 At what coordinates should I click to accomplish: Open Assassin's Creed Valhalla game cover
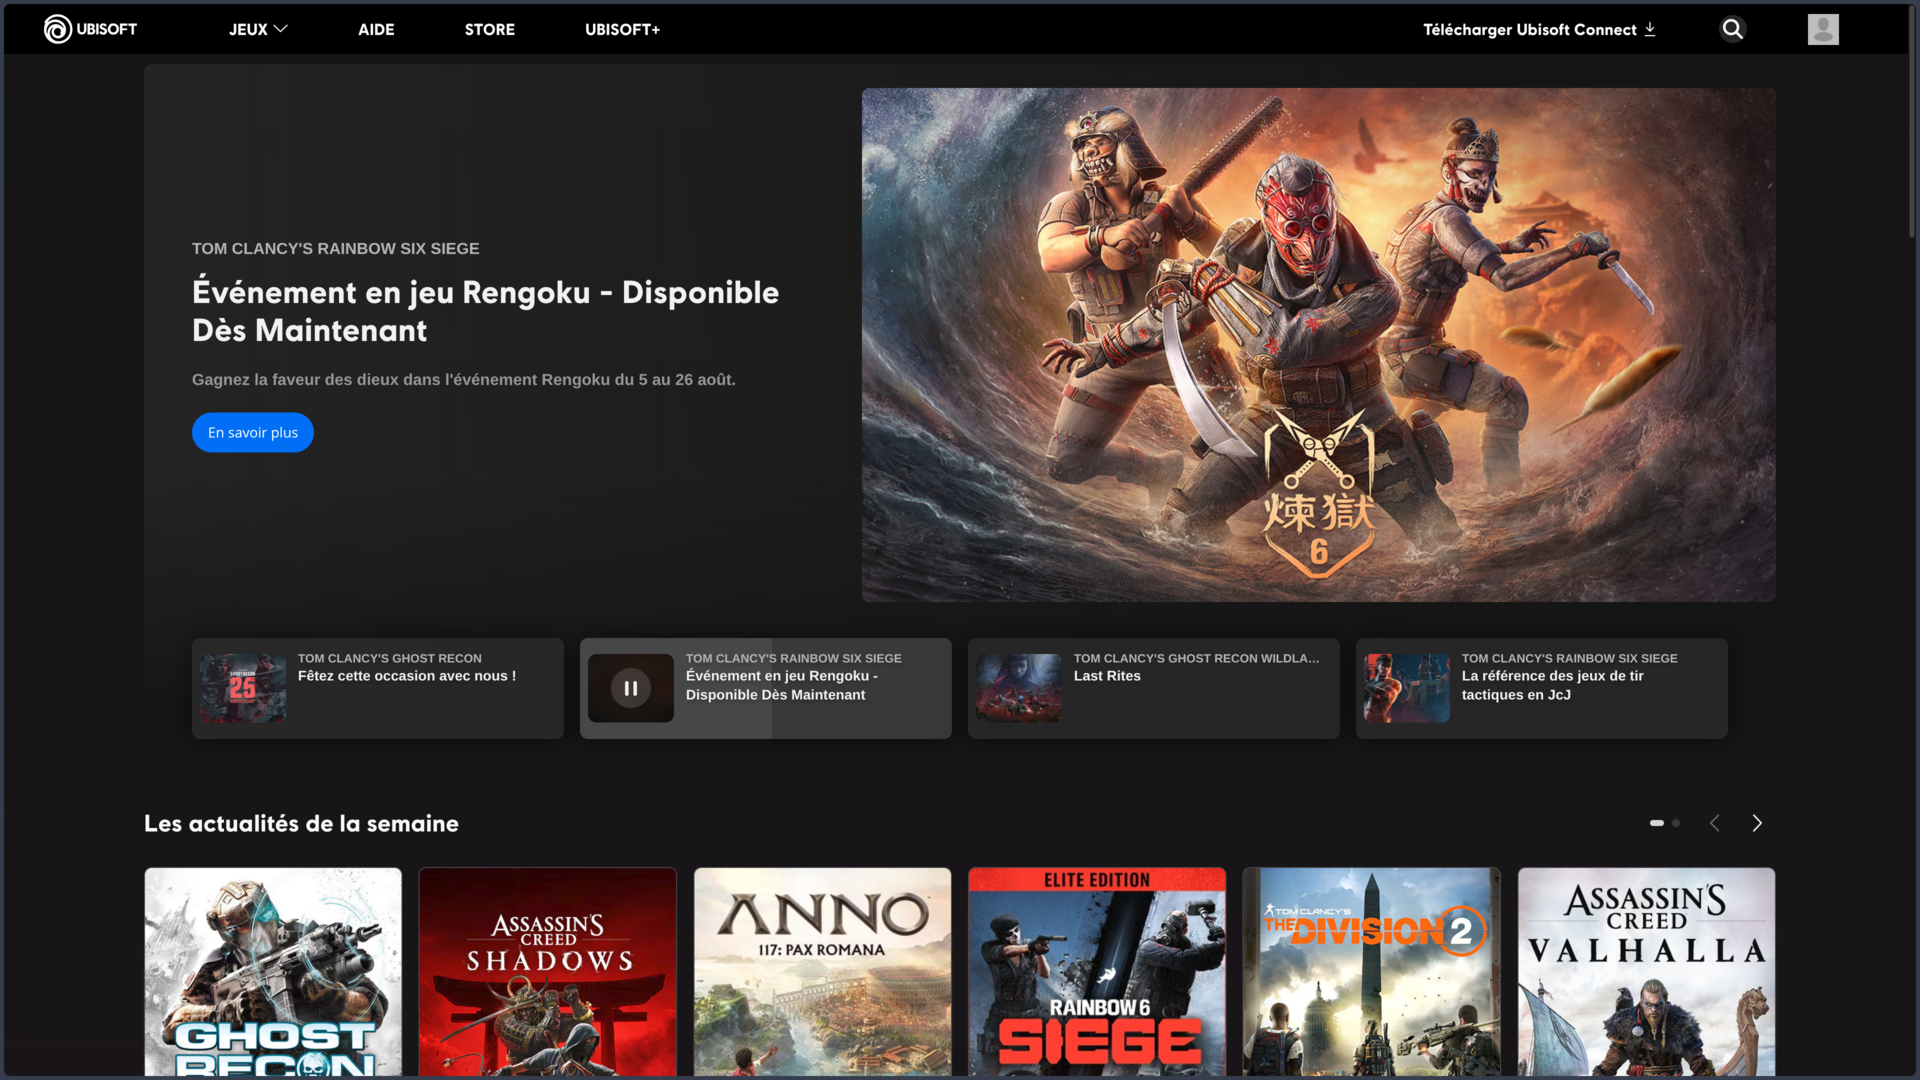coord(1647,972)
